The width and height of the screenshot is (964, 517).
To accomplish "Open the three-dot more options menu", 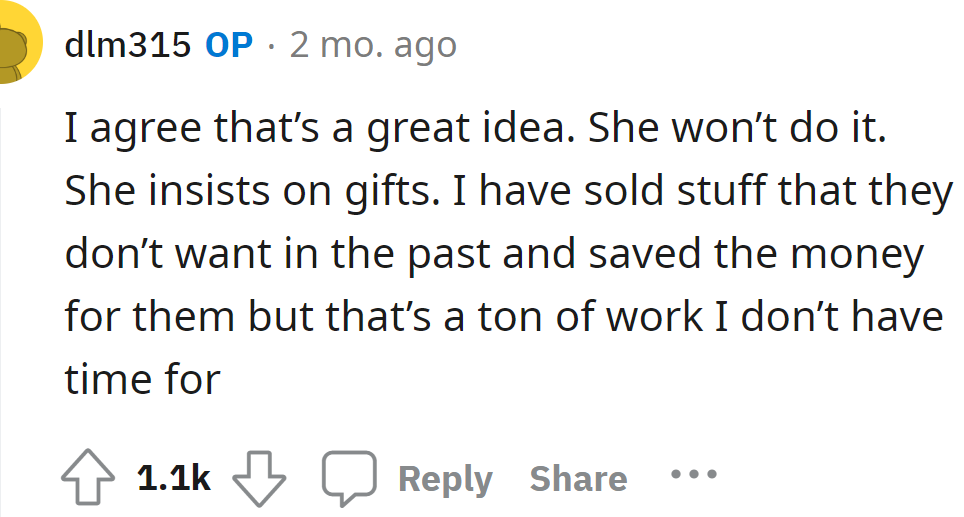I will 694,475.
